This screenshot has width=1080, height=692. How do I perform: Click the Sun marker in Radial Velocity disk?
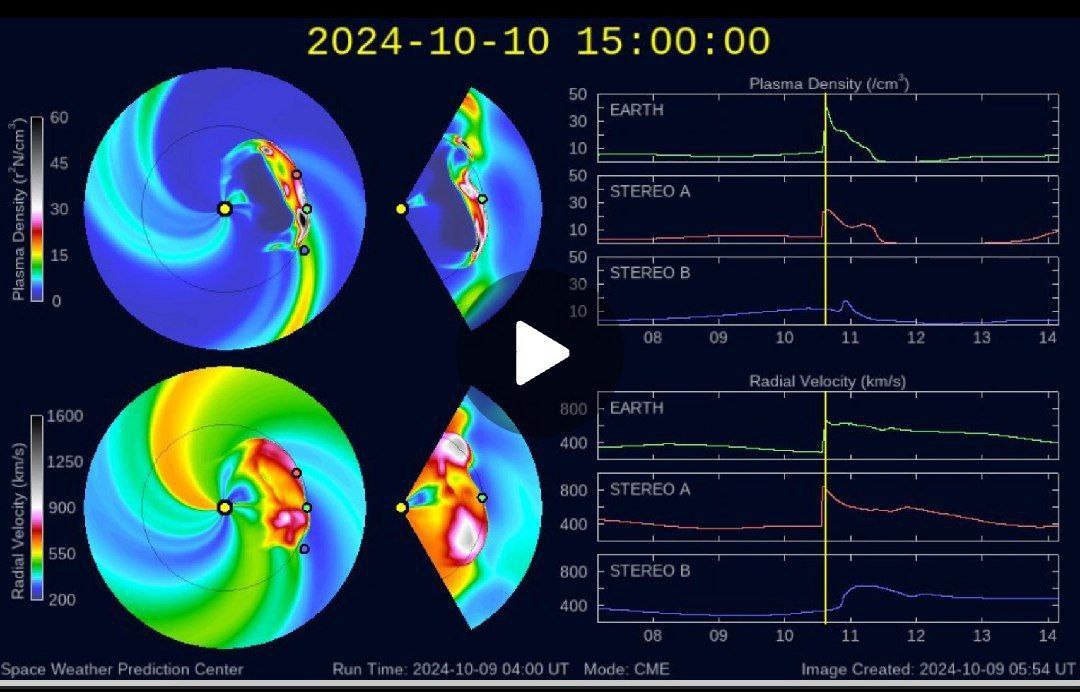coord(224,507)
